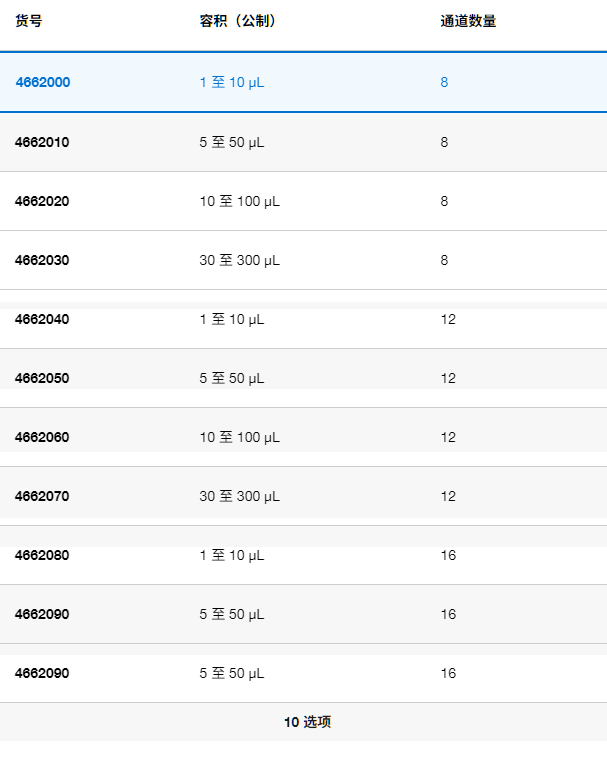Click the 货号 column header
The image size is (607, 783).
[28, 21]
